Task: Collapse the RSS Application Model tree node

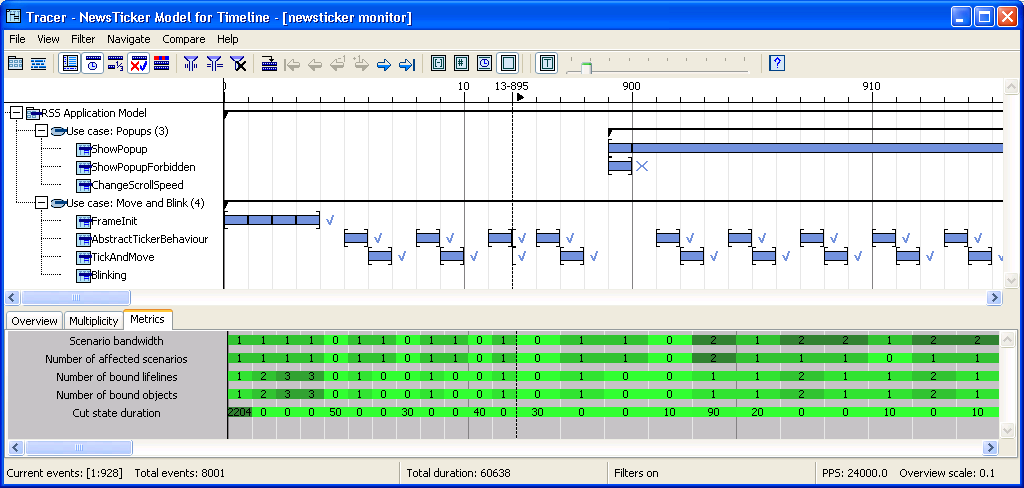Action: point(16,113)
